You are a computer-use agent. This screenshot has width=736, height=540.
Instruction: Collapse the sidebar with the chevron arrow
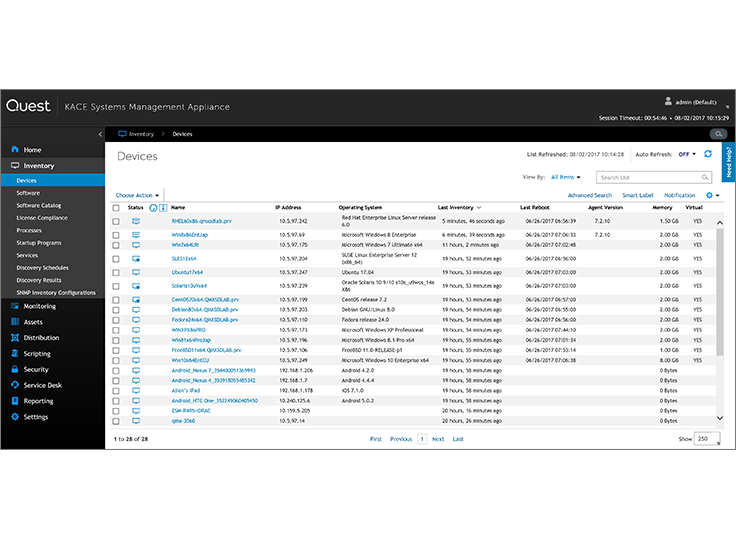[100, 134]
